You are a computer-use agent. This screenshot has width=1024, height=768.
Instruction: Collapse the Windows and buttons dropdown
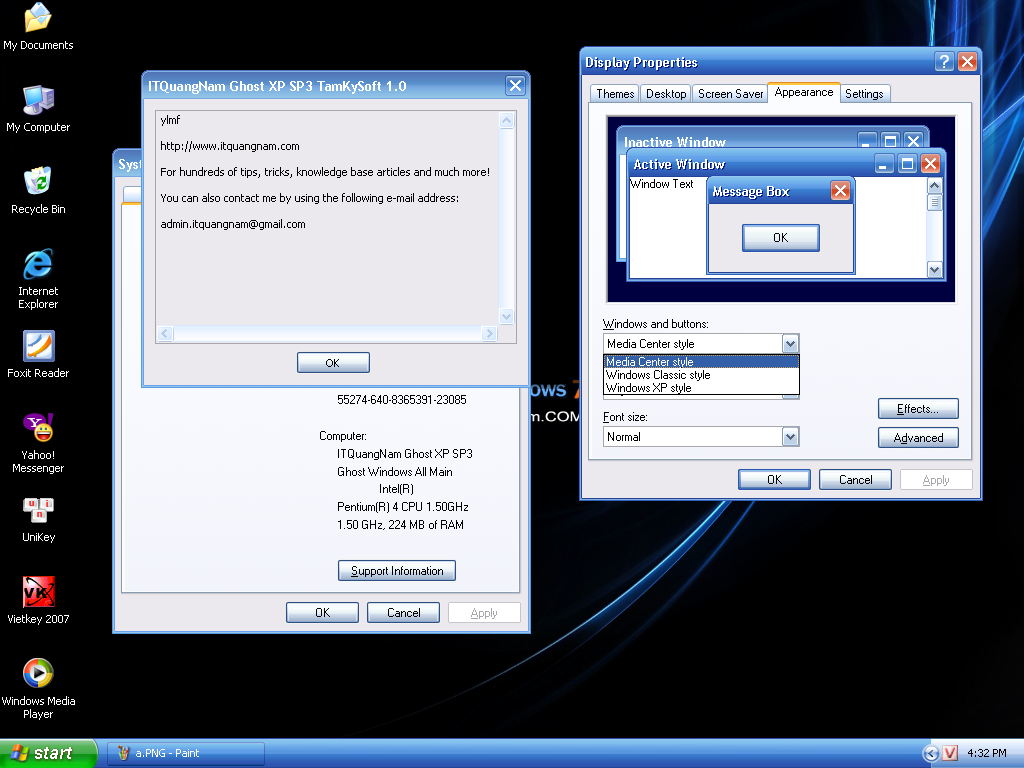click(x=790, y=344)
